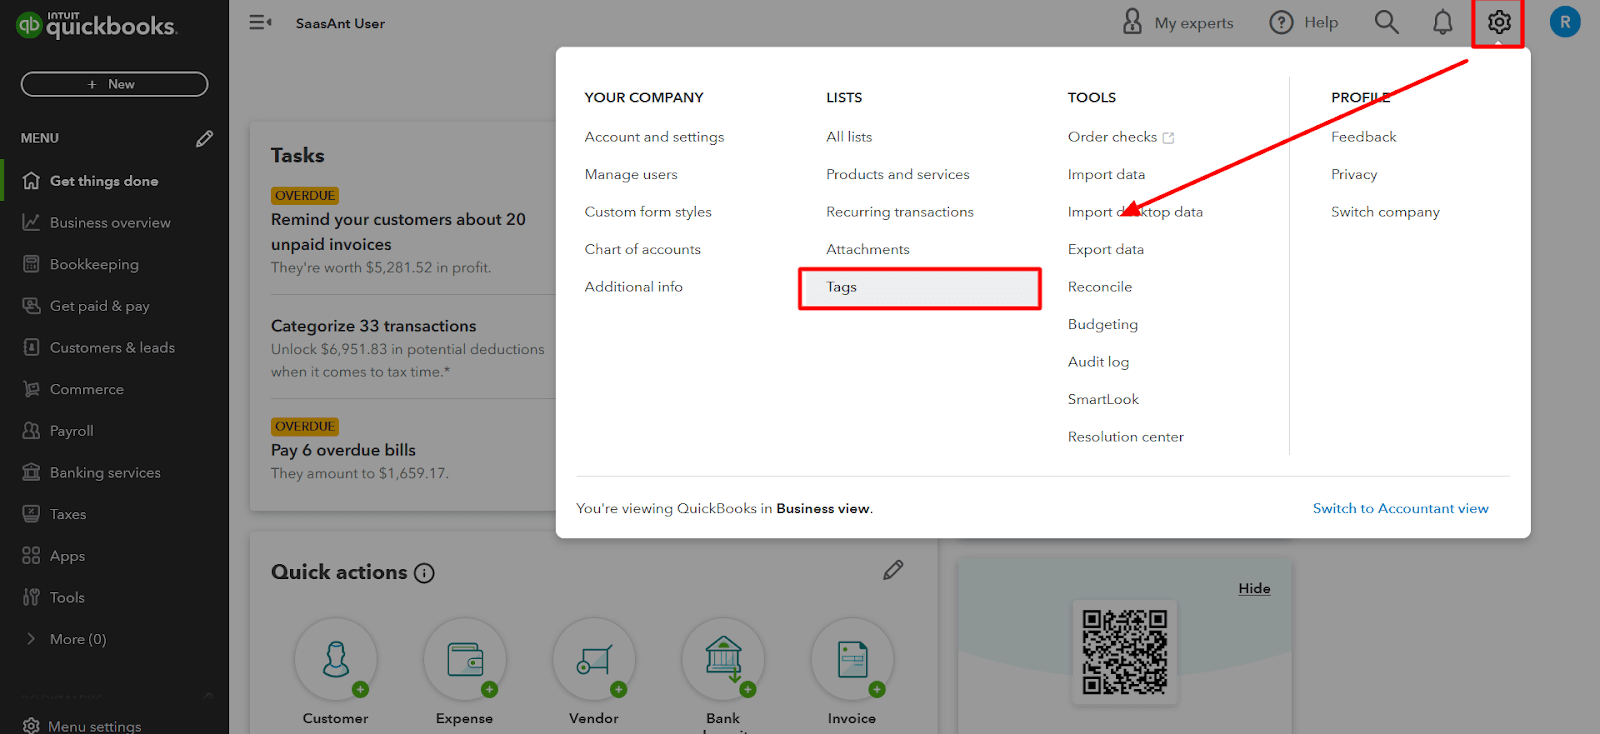Select Tags under Lists

click(x=919, y=288)
